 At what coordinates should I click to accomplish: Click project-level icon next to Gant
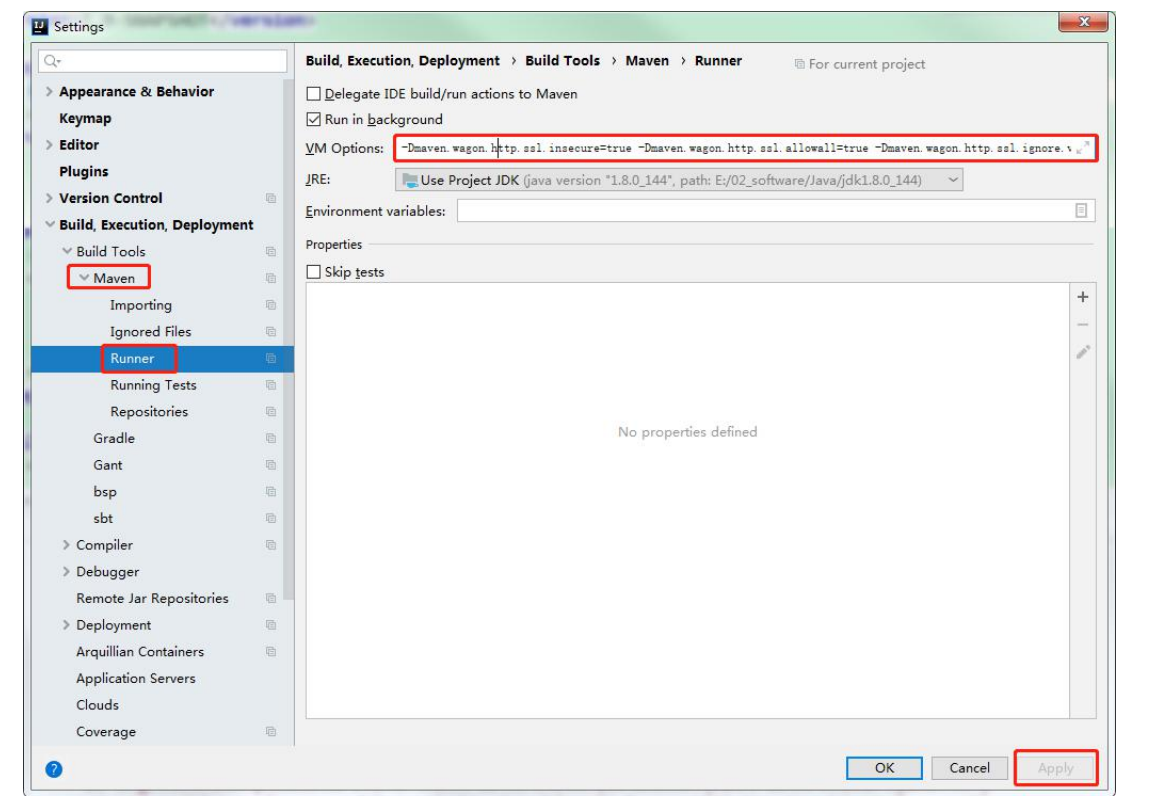(271, 465)
